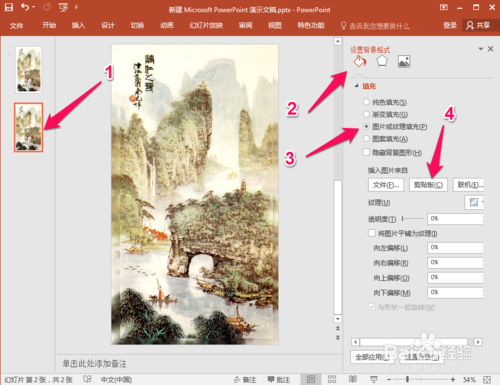
Task: Click the slide area scroll up arrow
Action: click(x=338, y=41)
